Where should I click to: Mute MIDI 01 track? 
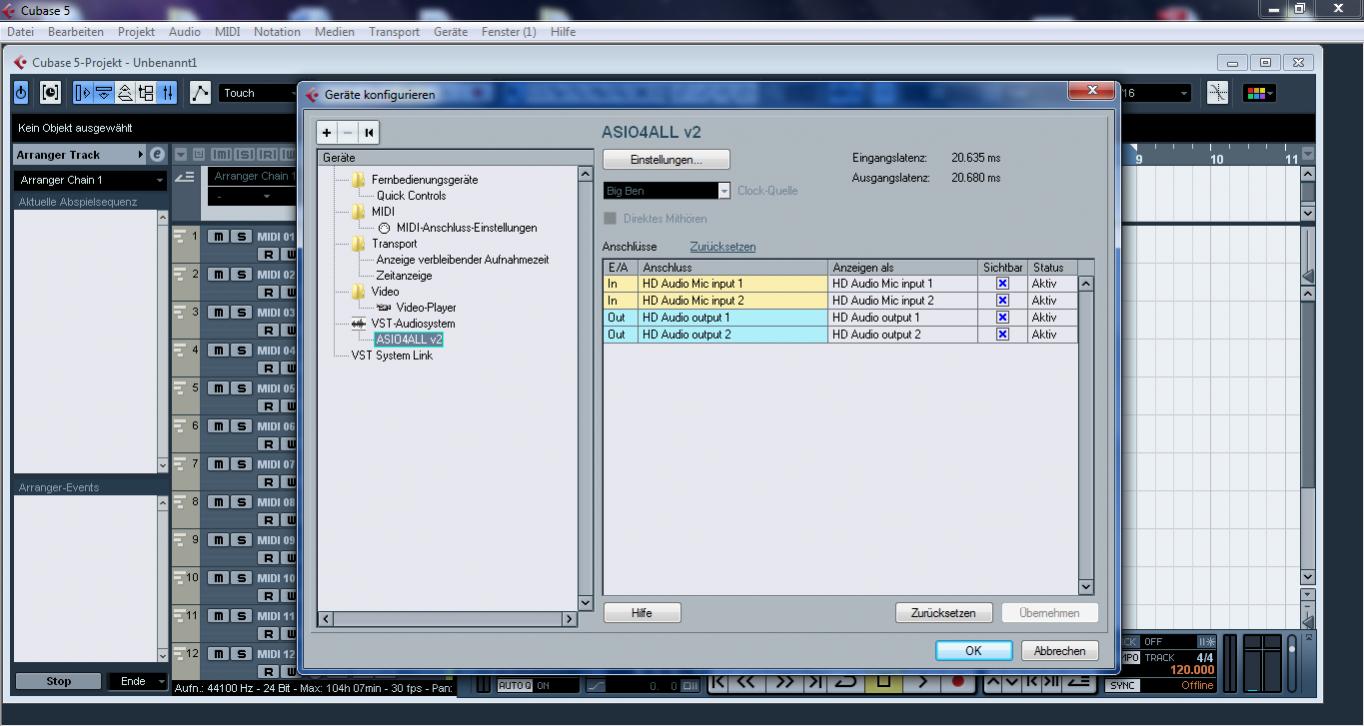tap(218, 236)
